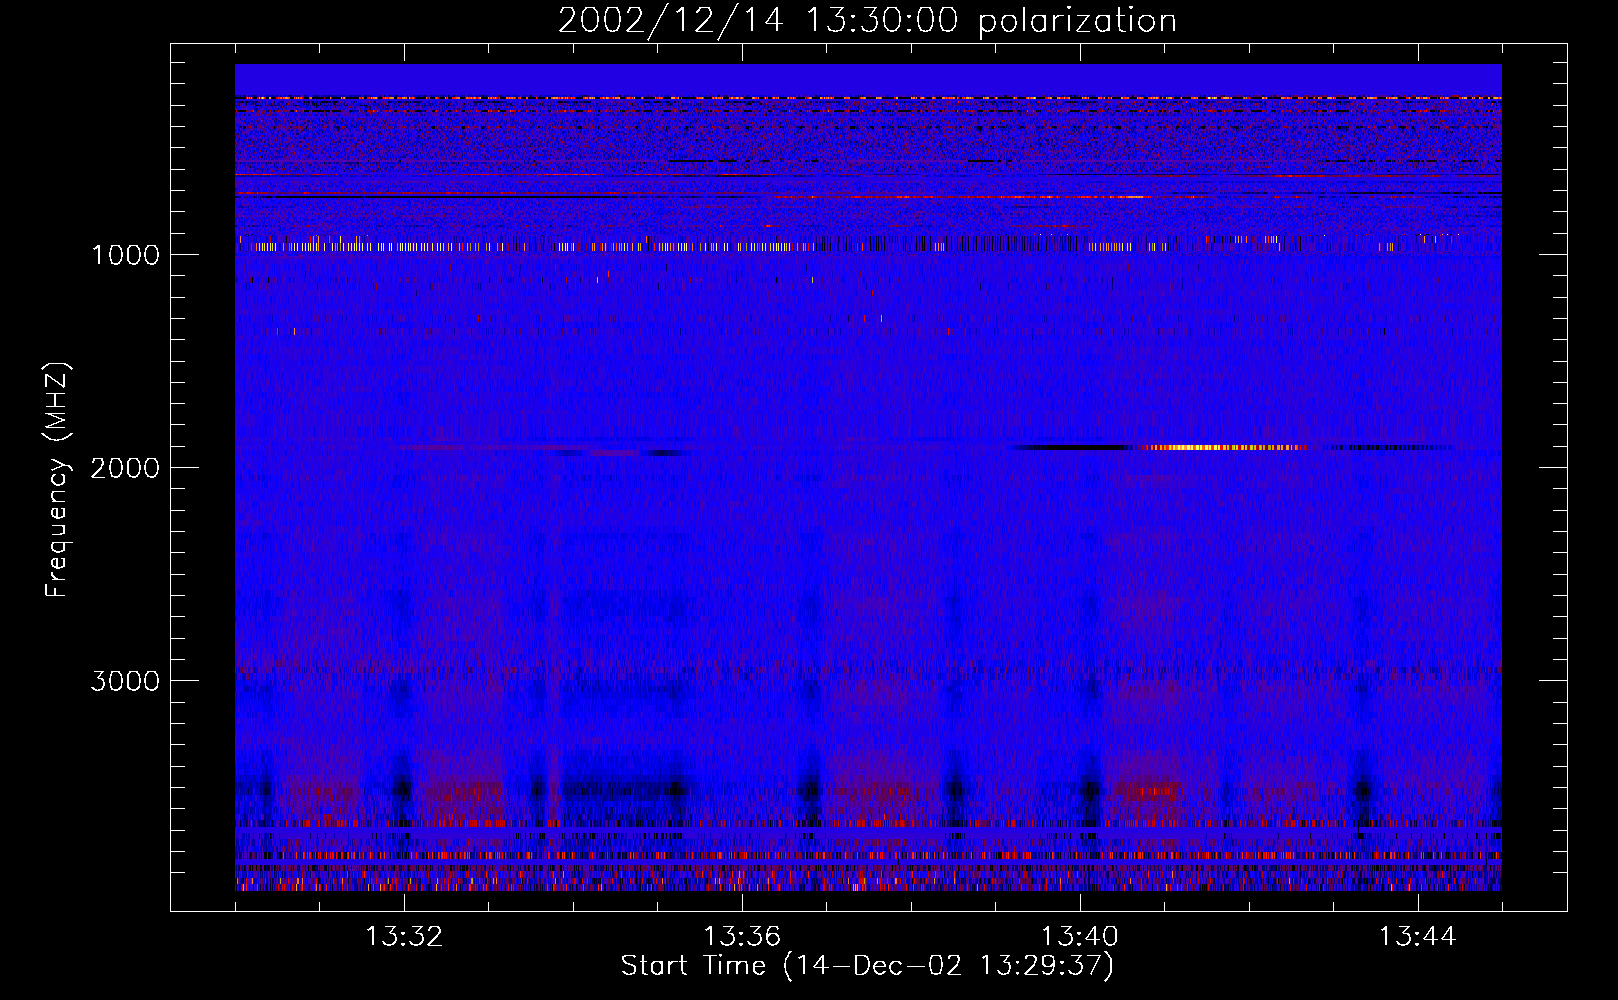Click the bright yellow emission streak near 2000 MHz
This screenshot has height=1000, width=1618.
tap(1225, 447)
